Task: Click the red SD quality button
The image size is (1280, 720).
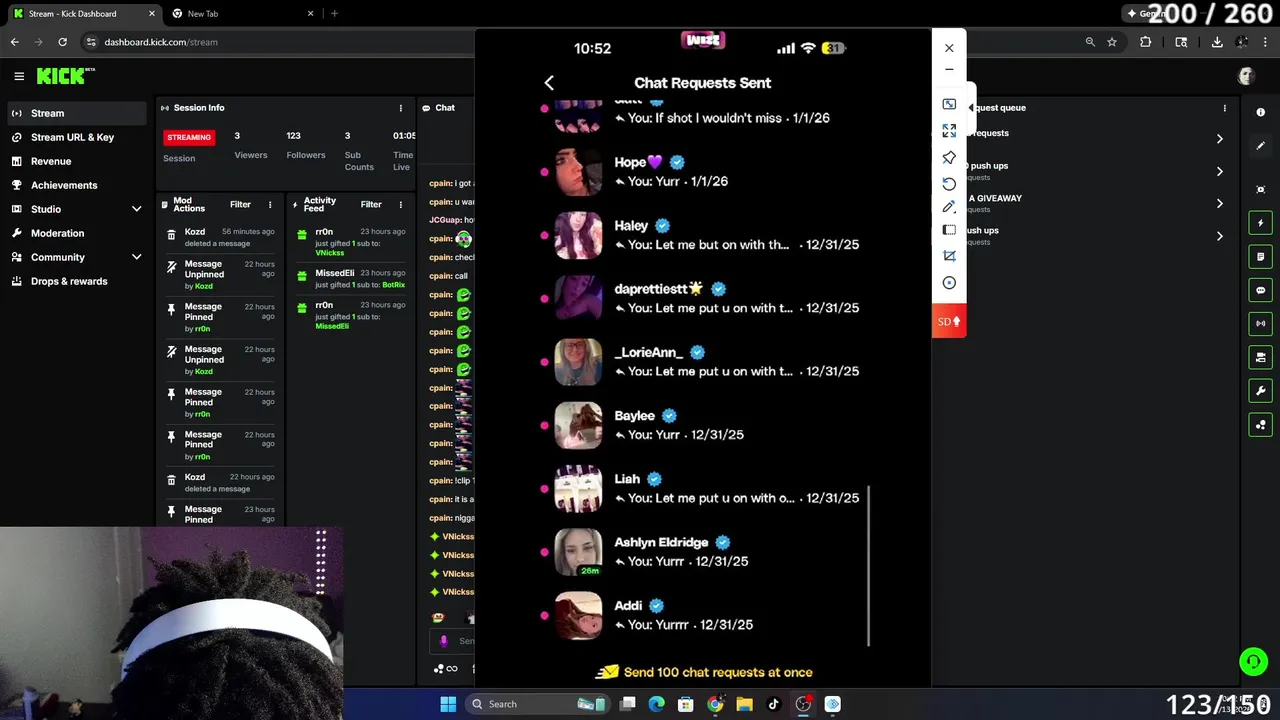Action: point(949,321)
